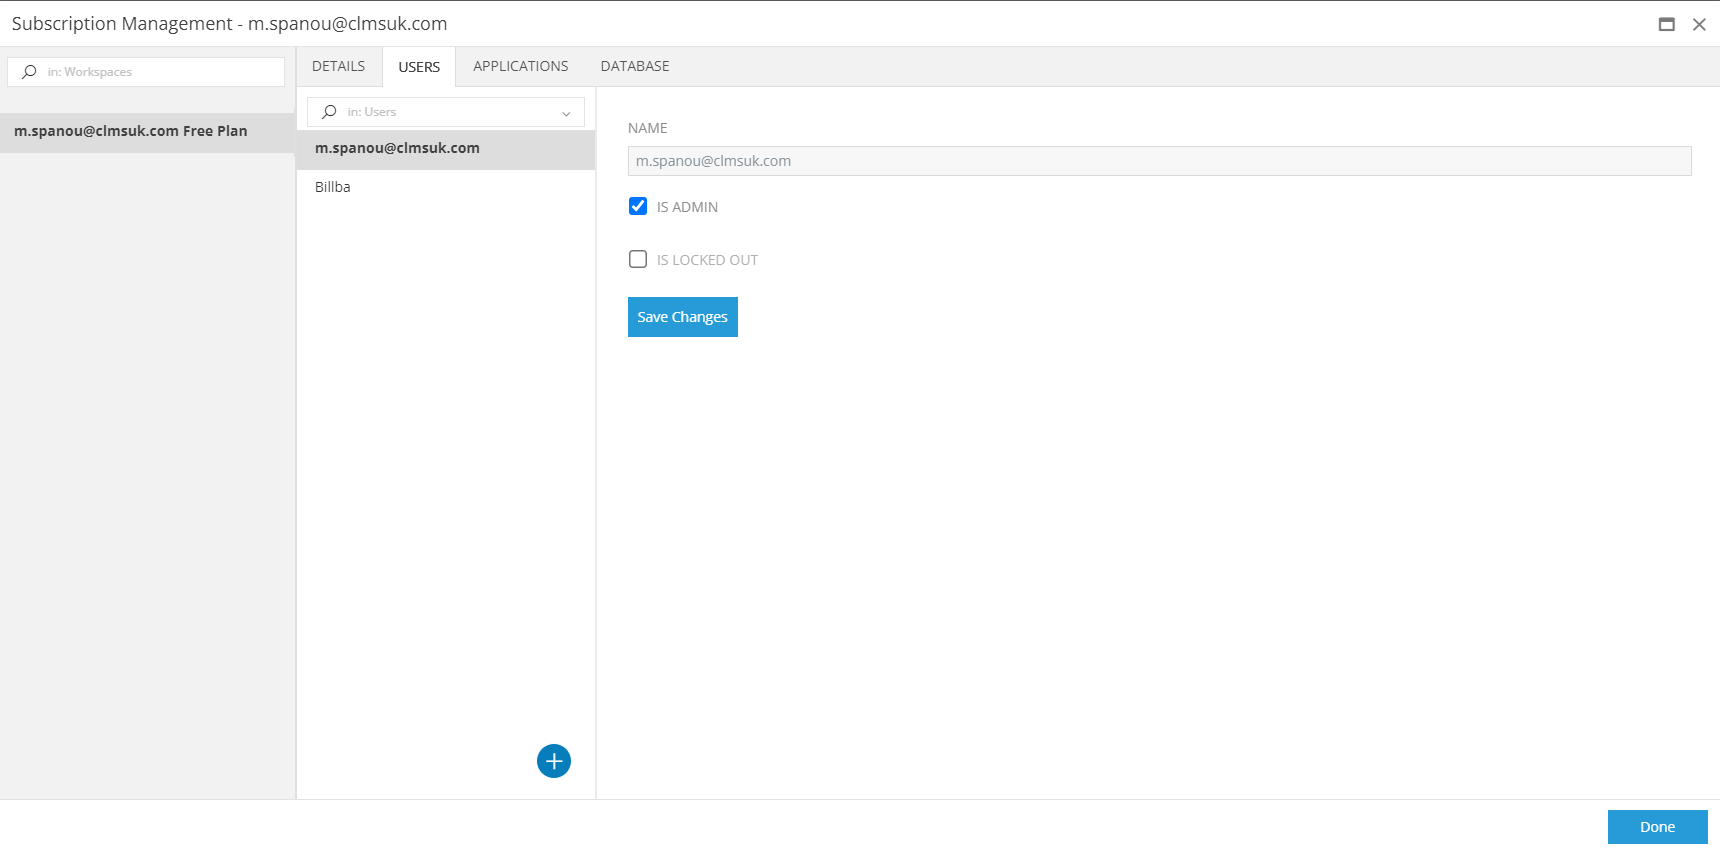
Task: Click the Name text field
Action: 1160,161
